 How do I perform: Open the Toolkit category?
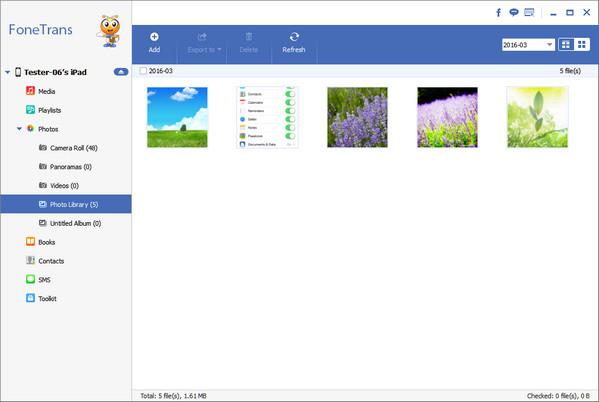(41, 298)
